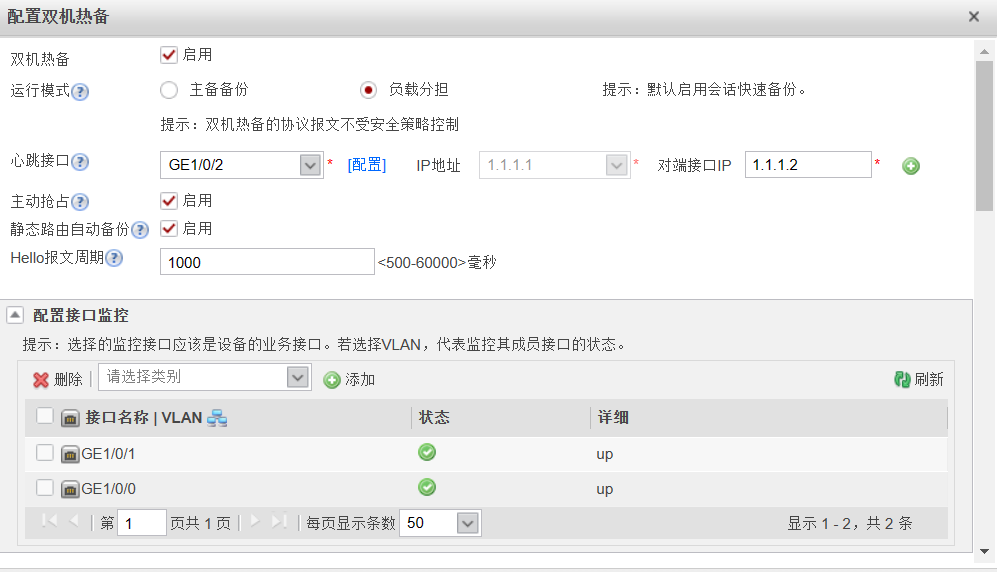This screenshot has height=572, width=997.
Task: Tick the checkbox for GE1/0/1 row
Action: (x=45, y=453)
